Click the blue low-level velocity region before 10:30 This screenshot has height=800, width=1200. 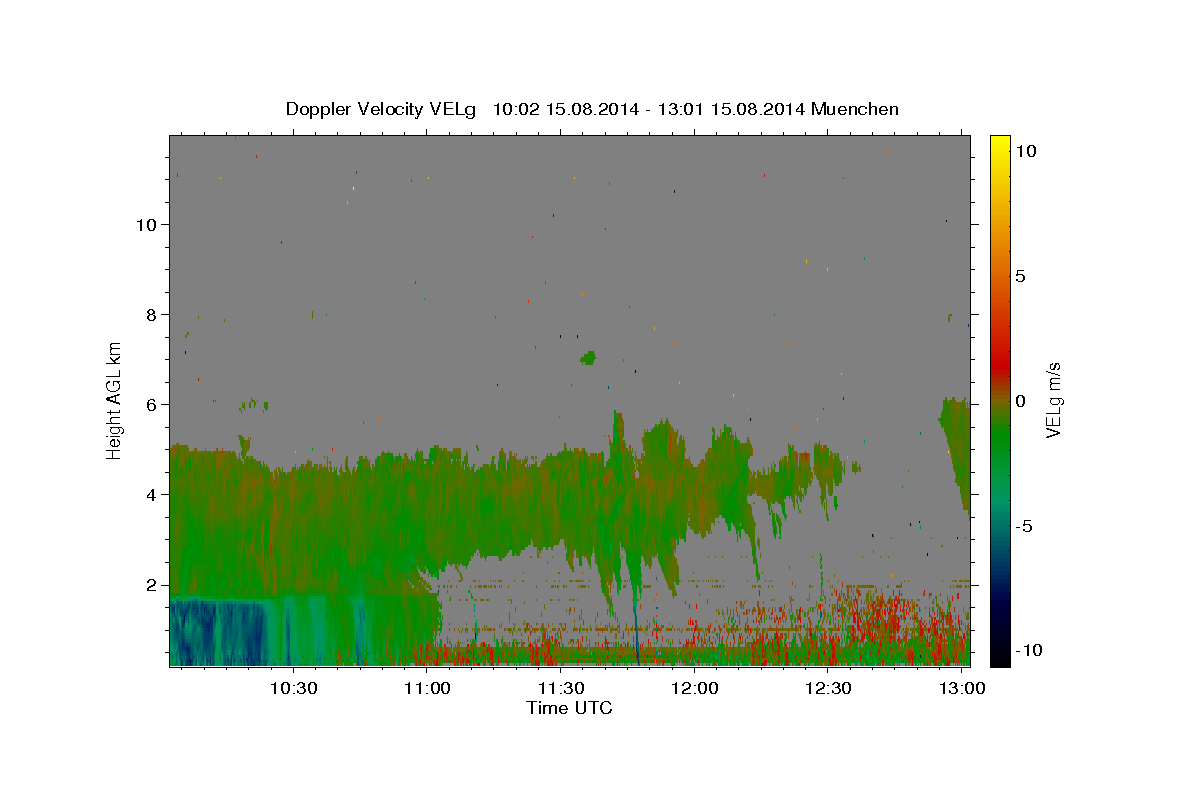point(218,632)
